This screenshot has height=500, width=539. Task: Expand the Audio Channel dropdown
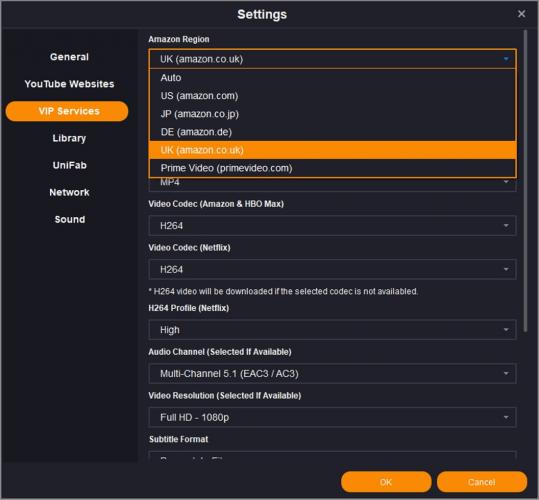tap(332, 374)
